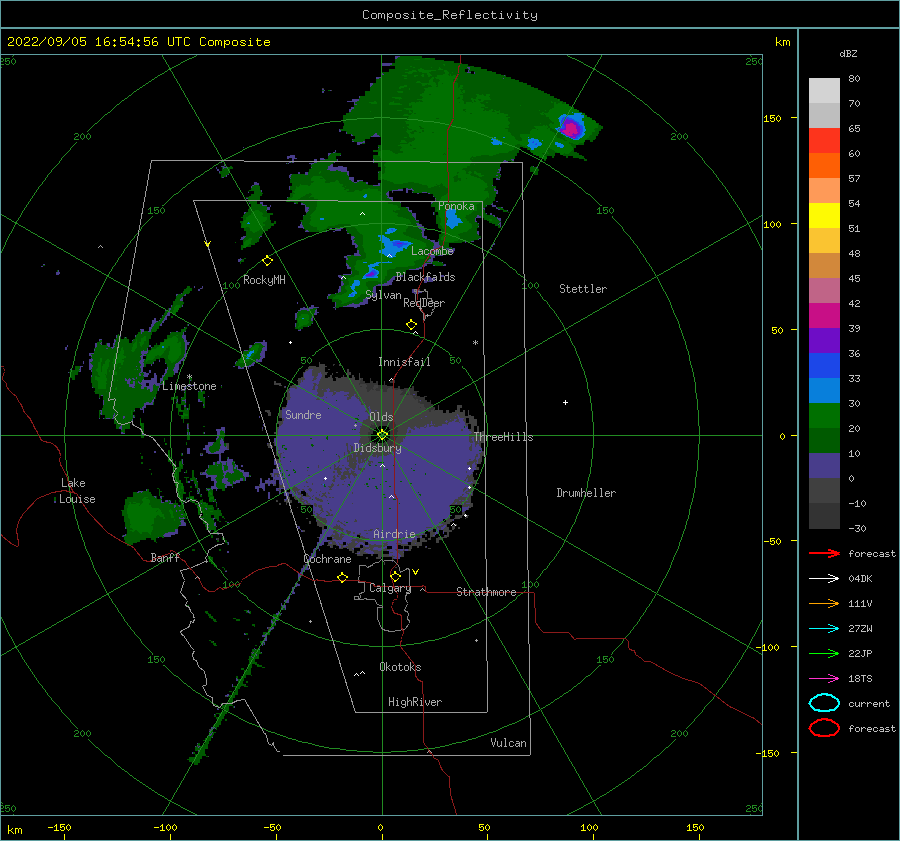Pick the orange swatch below the 60 dBZ label
900x841 pixels.
[824, 166]
